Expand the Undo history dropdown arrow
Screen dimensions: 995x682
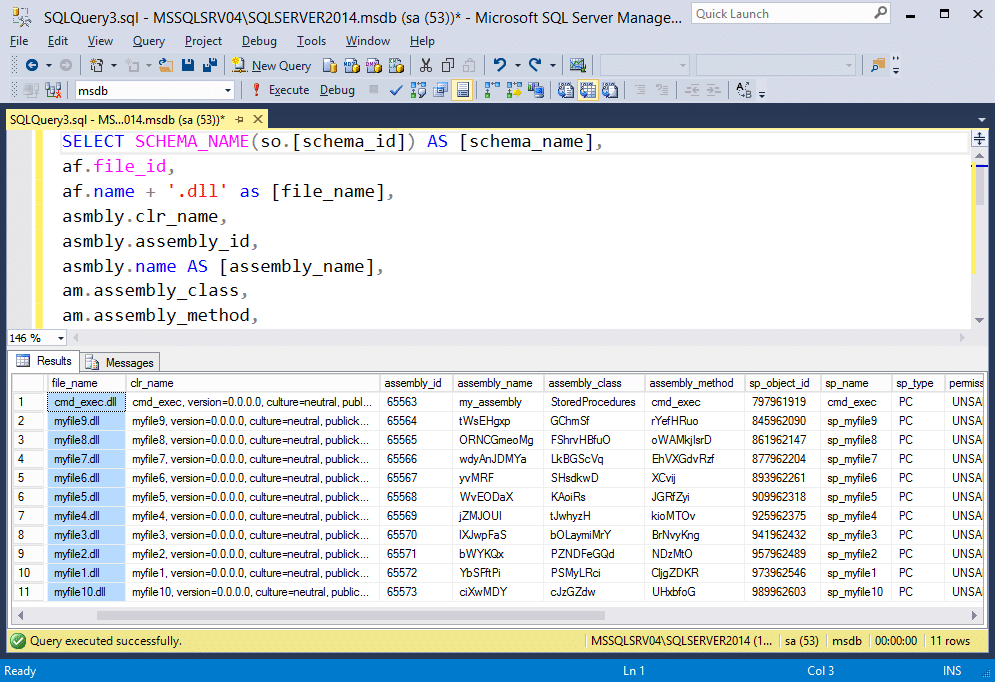pyautogui.click(x=517, y=65)
